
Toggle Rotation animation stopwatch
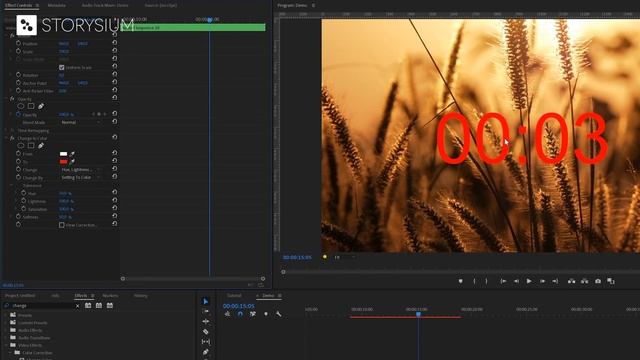coord(18,75)
